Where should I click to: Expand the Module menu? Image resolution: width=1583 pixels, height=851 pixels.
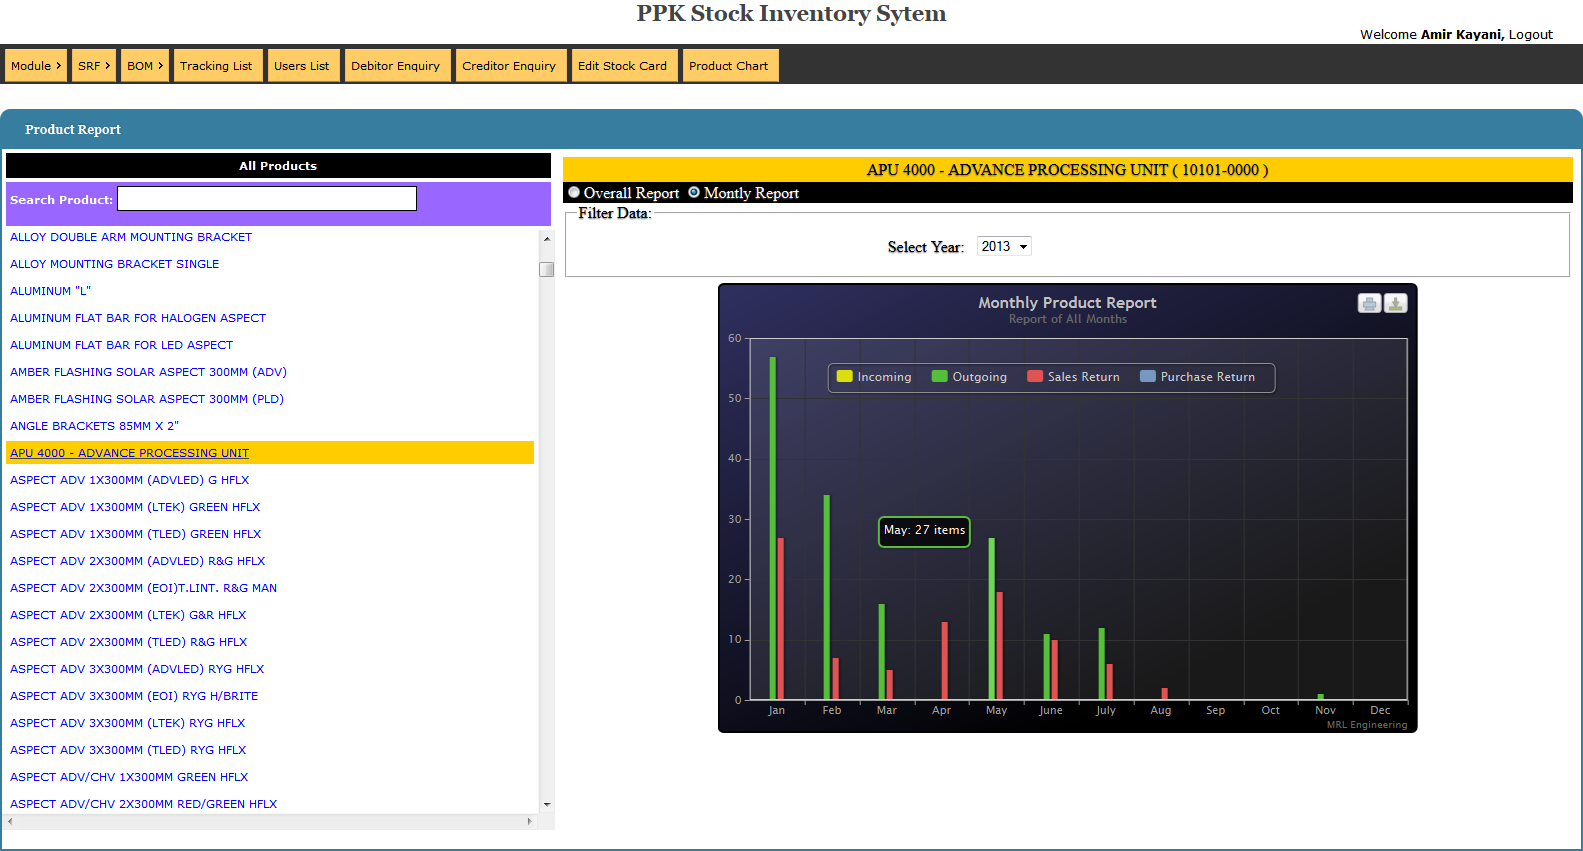36,66
